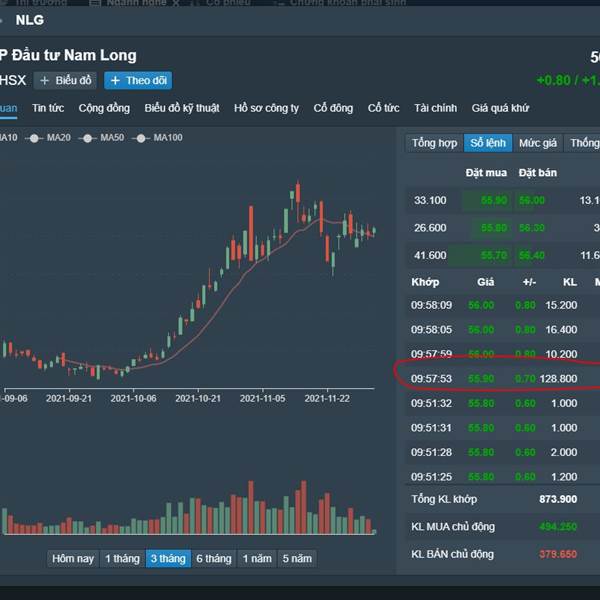Click the Đặt bán column header
600x600 pixels.
[538, 173]
